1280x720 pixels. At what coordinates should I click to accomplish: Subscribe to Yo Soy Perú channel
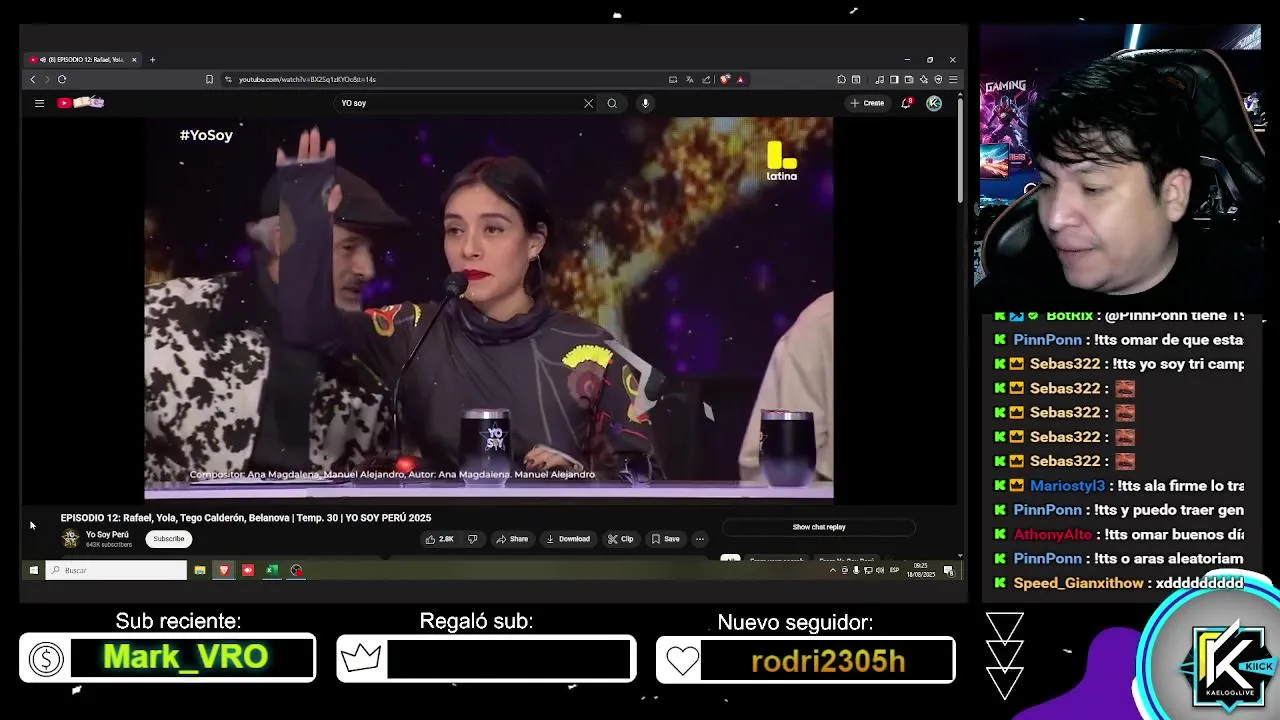point(169,539)
